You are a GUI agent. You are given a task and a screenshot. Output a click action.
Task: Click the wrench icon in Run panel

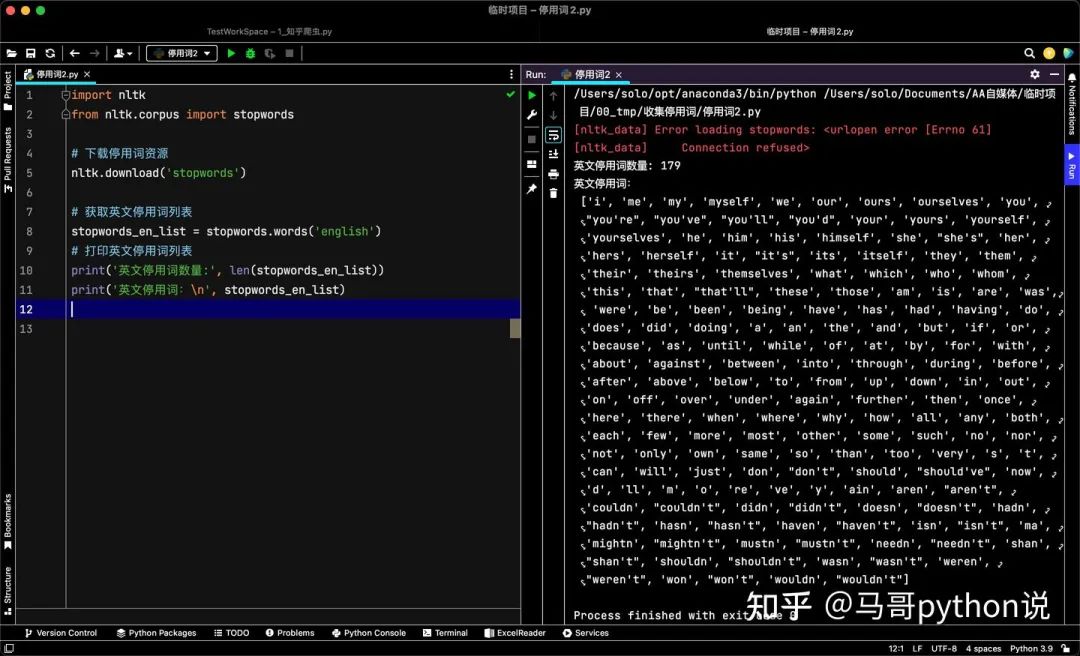[x=532, y=115]
